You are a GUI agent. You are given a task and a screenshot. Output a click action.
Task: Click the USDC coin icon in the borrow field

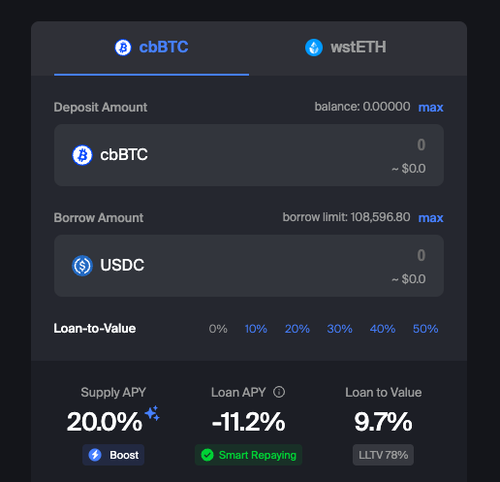82,266
